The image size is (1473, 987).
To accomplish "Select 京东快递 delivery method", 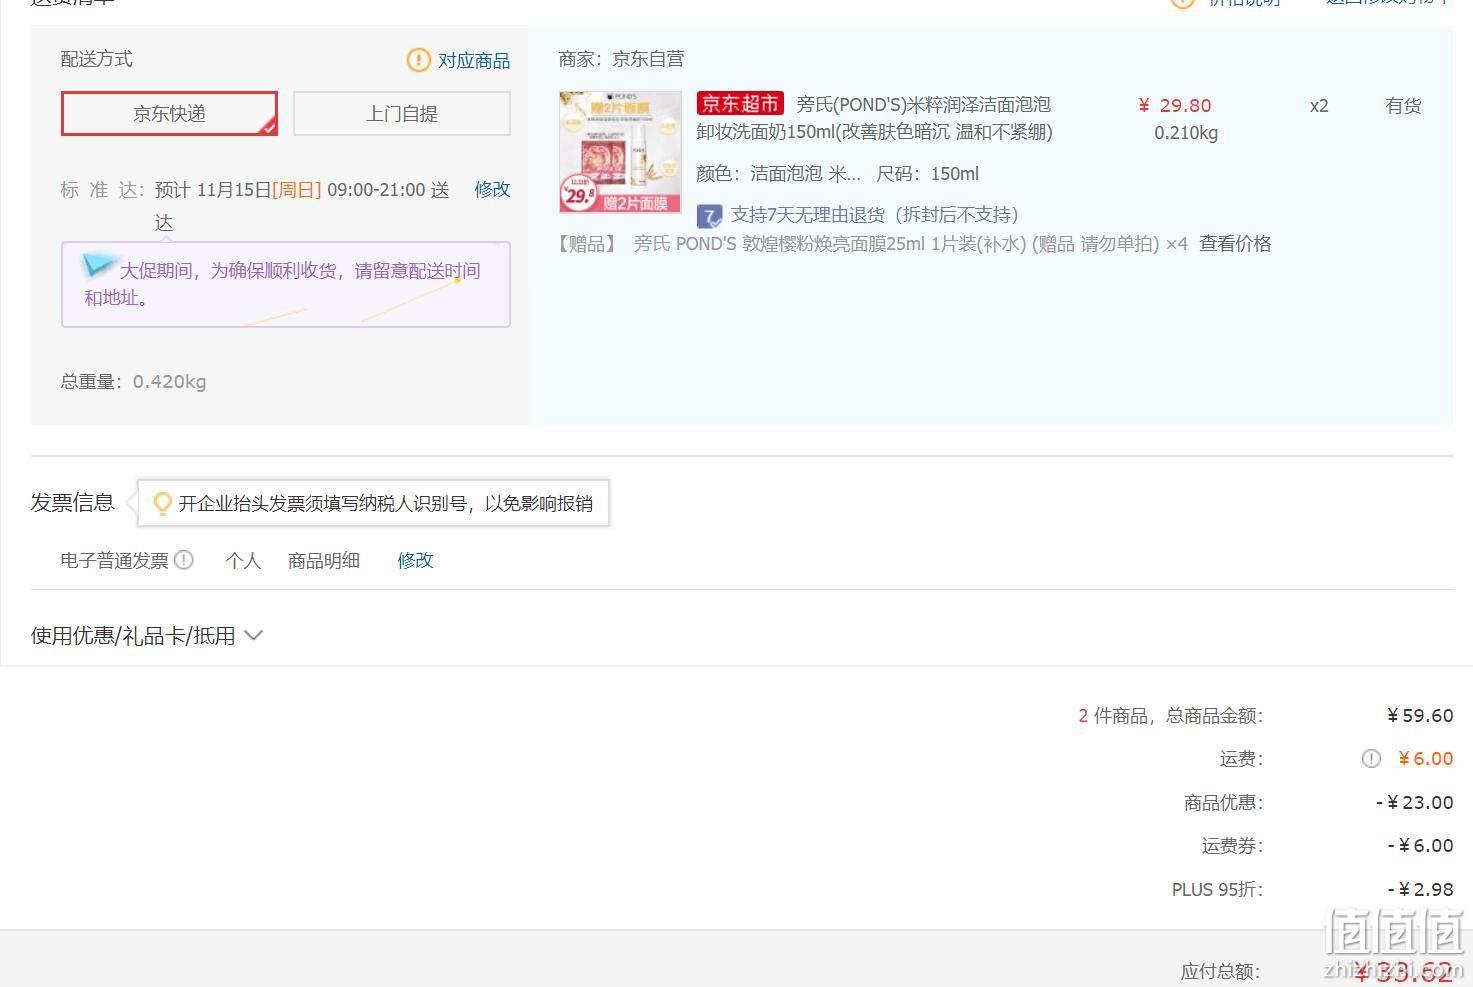I will (x=169, y=113).
